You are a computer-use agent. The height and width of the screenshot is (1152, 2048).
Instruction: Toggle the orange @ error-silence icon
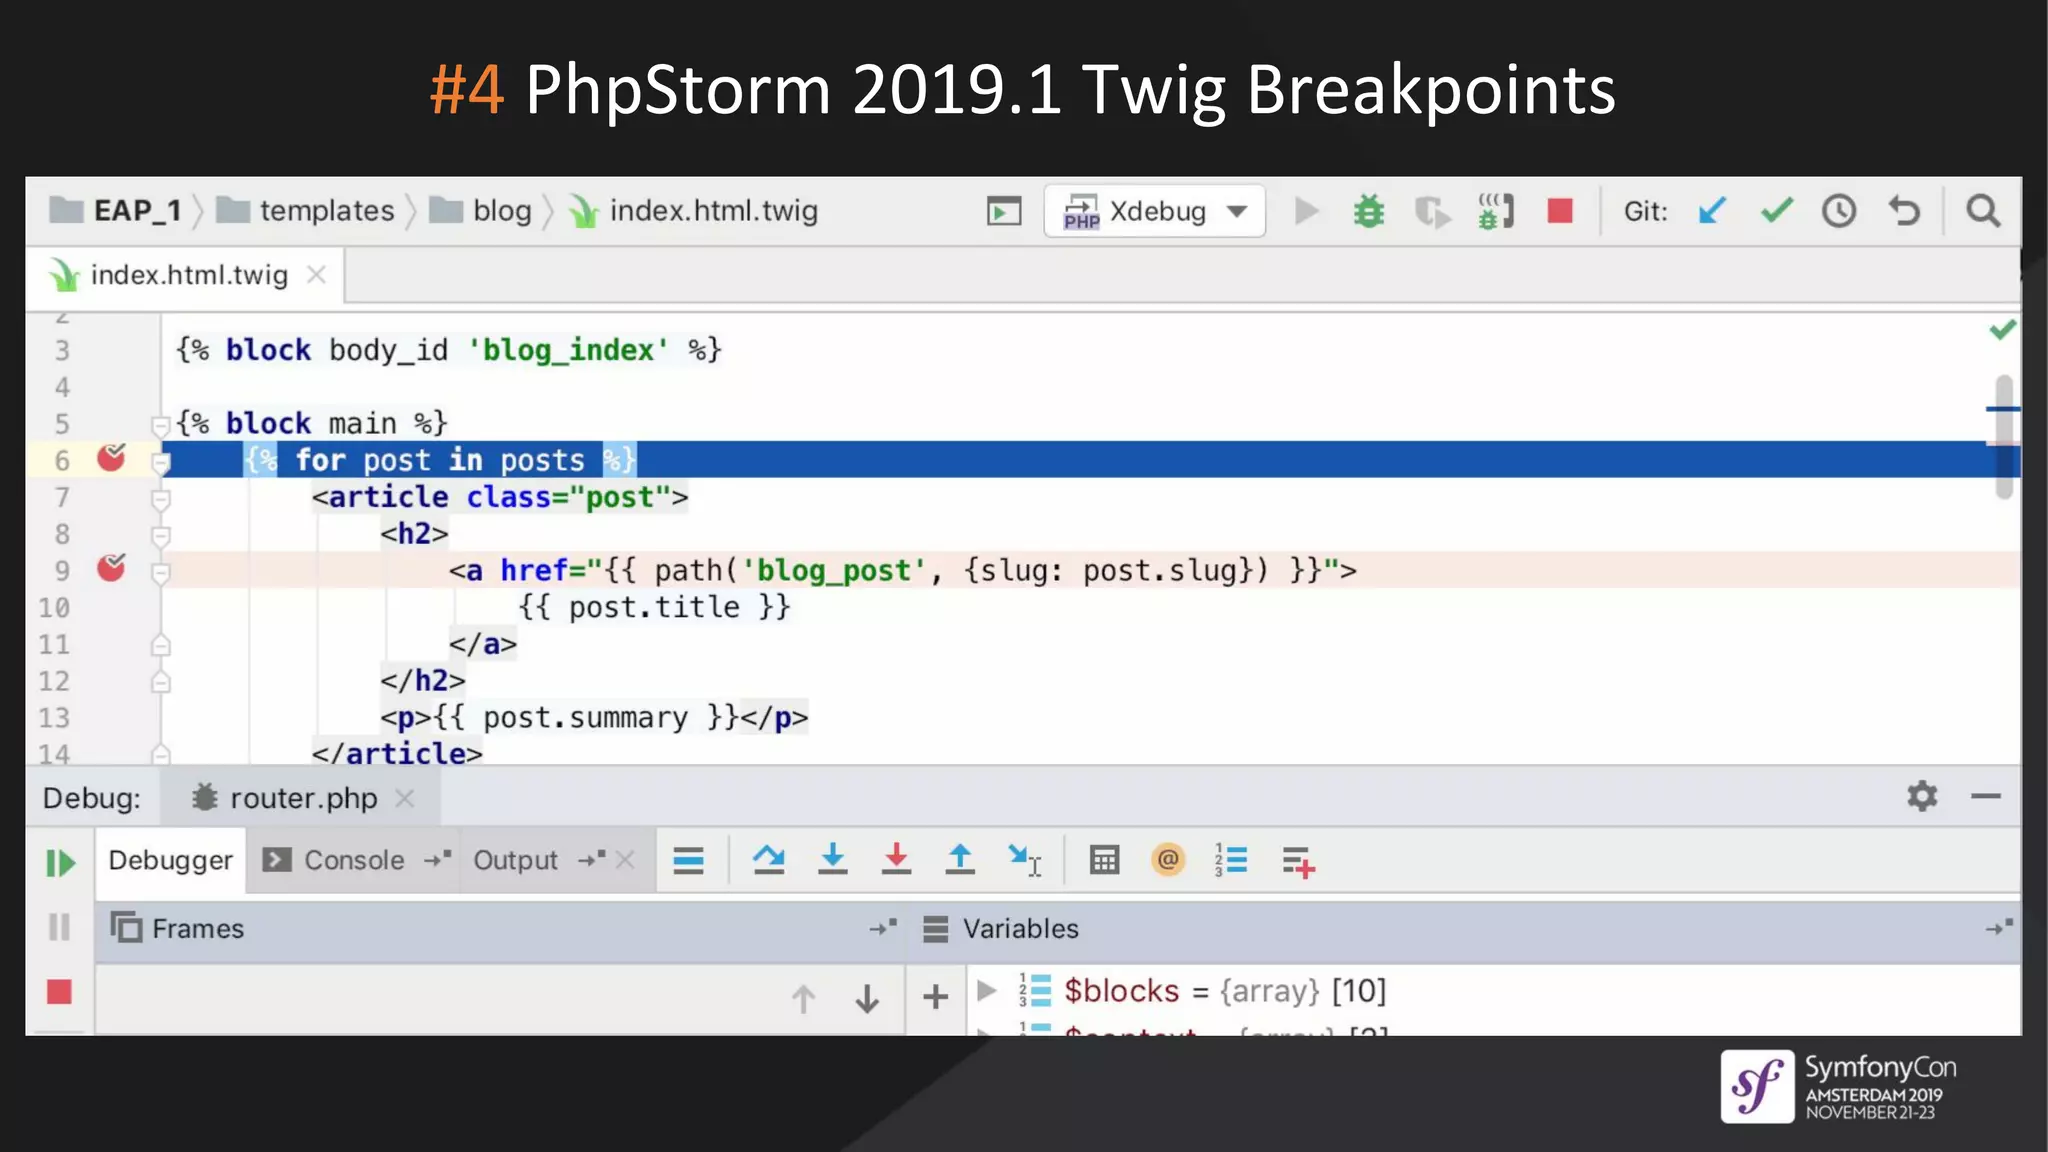(1168, 859)
